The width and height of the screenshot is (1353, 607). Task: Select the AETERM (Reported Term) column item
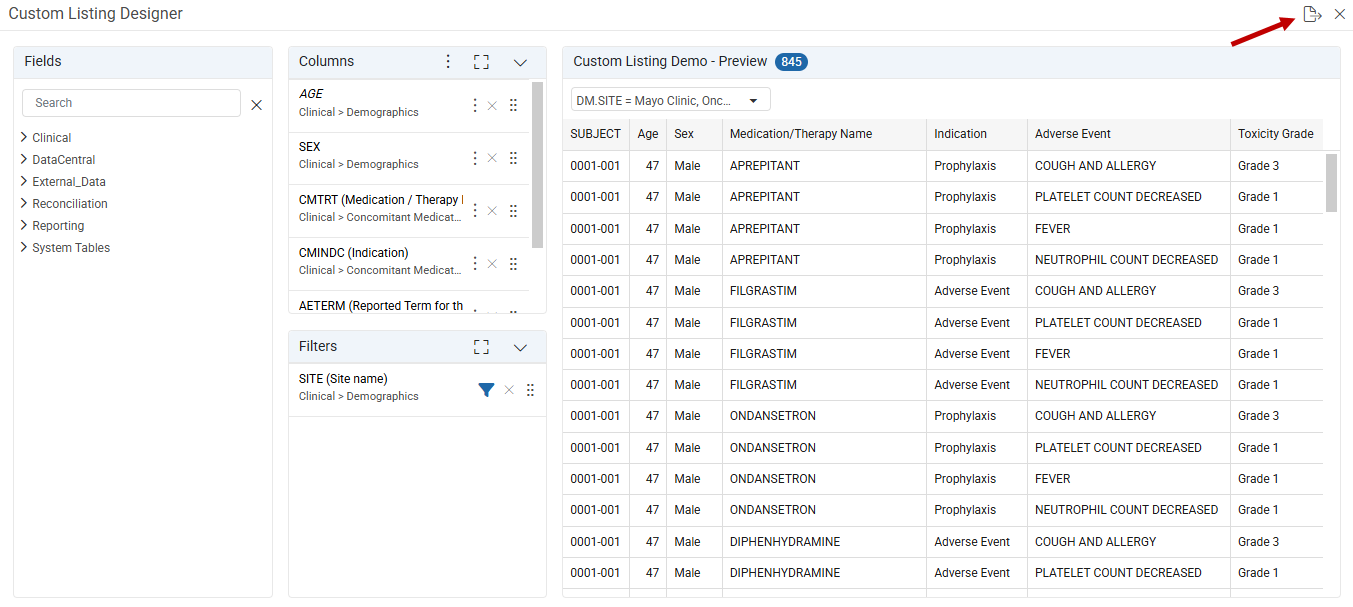point(409,302)
